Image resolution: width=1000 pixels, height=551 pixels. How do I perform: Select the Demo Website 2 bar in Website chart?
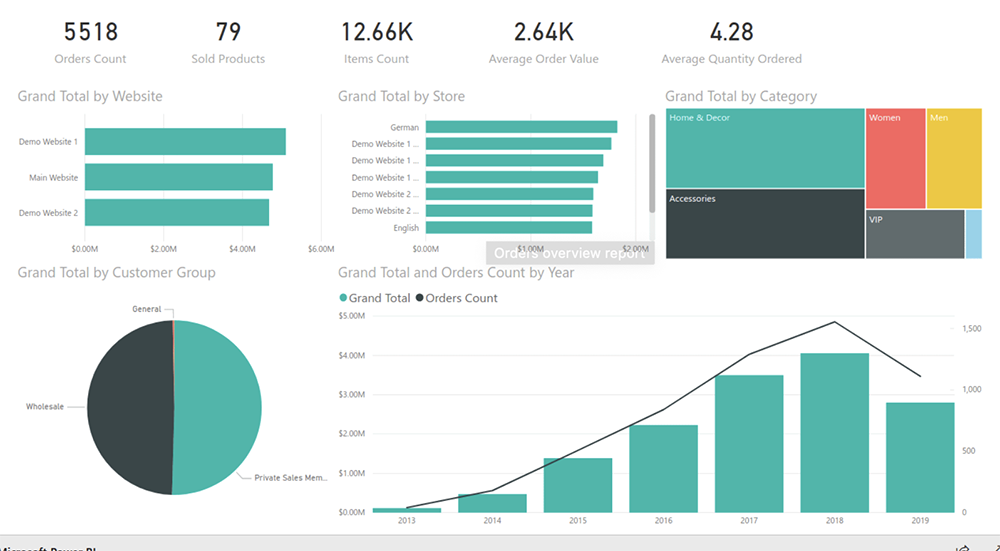point(177,212)
